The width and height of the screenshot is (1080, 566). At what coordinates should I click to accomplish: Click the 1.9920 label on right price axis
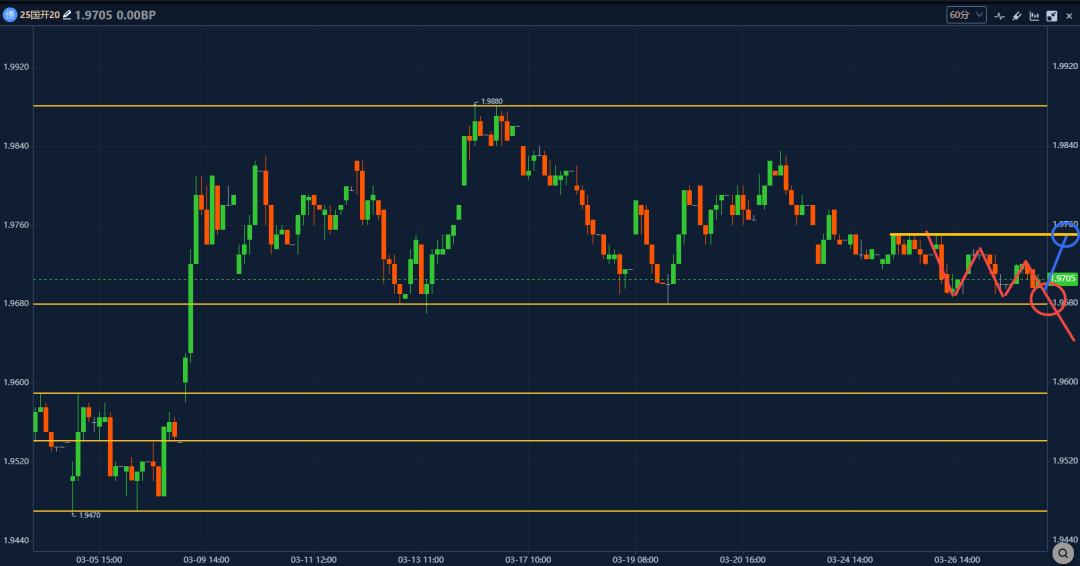click(1065, 67)
